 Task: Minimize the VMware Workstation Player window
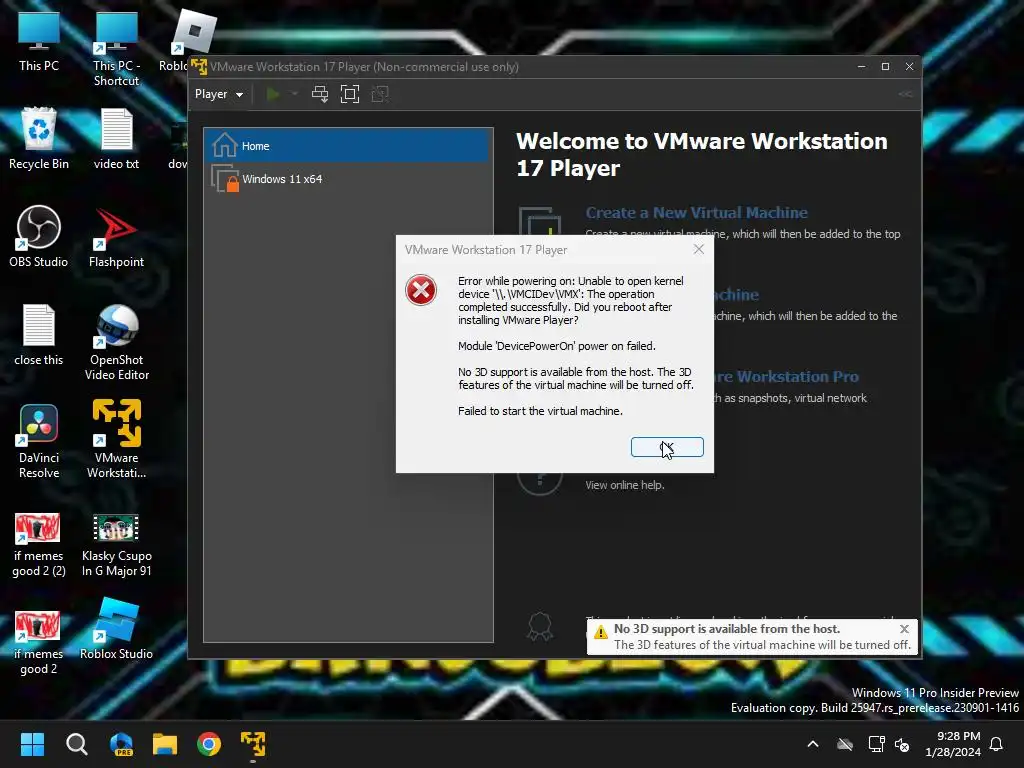[861, 67]
